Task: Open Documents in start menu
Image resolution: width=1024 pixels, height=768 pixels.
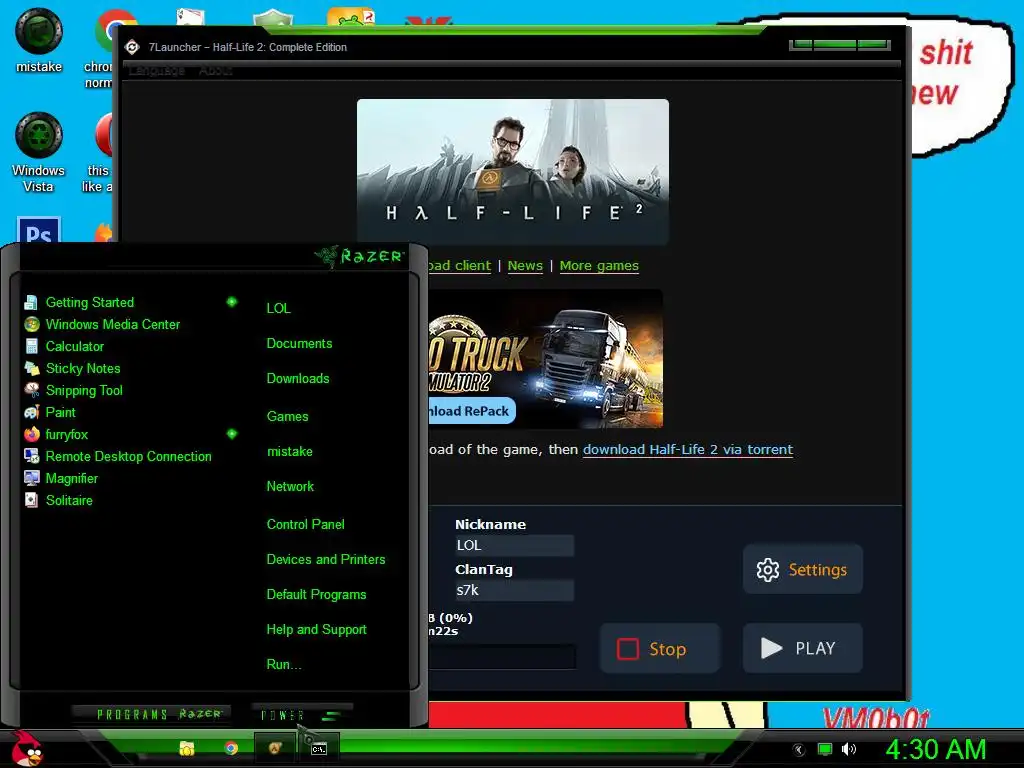Action: tap(299, 344)
